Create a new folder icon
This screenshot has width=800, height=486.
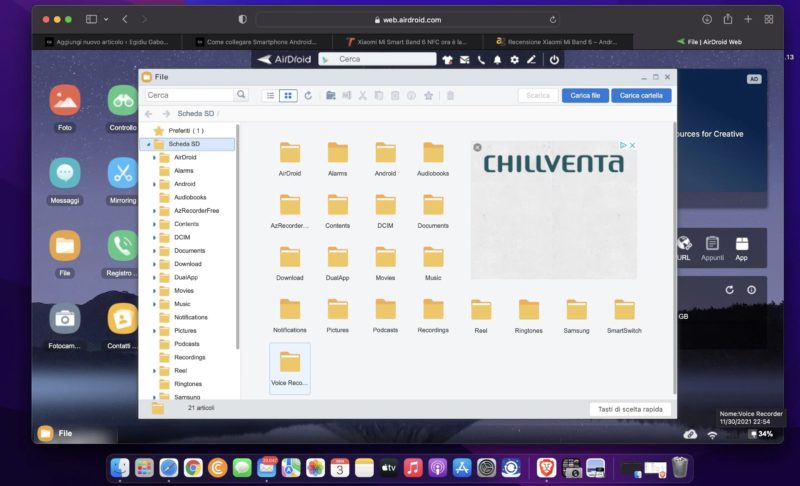[331, 95]
